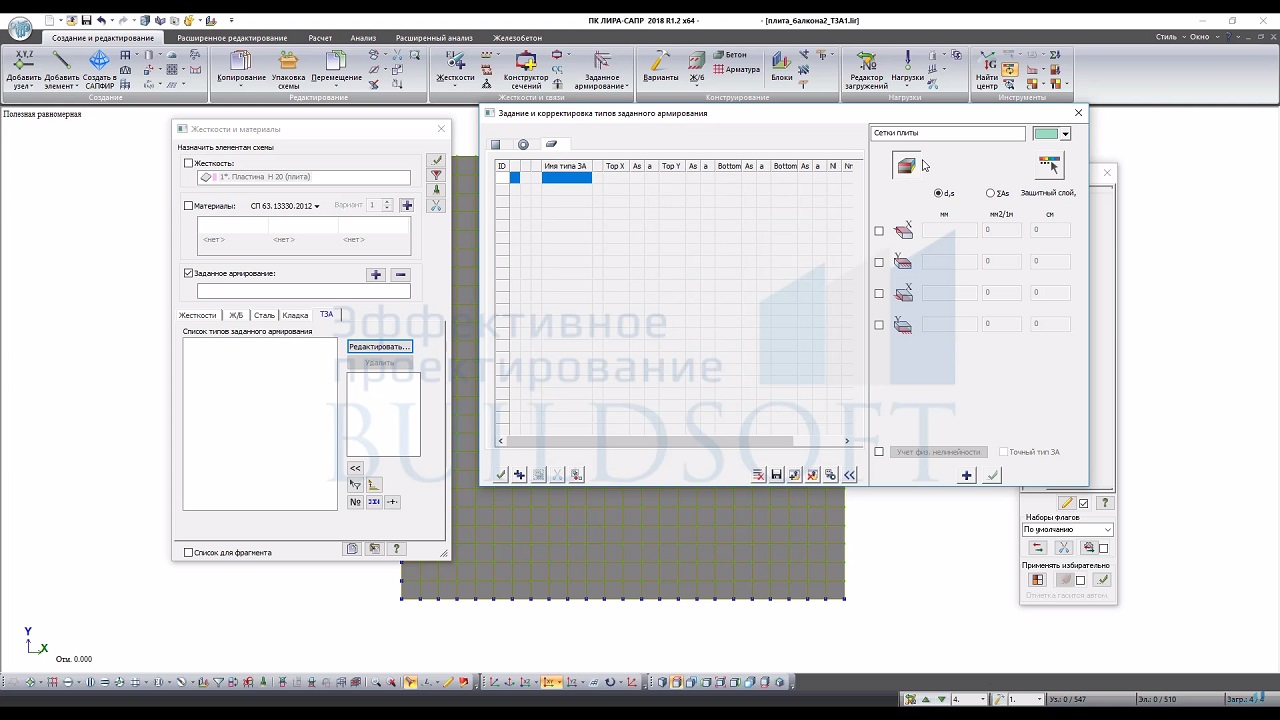Select the ΣAs radio button

(x=991, y=193)
